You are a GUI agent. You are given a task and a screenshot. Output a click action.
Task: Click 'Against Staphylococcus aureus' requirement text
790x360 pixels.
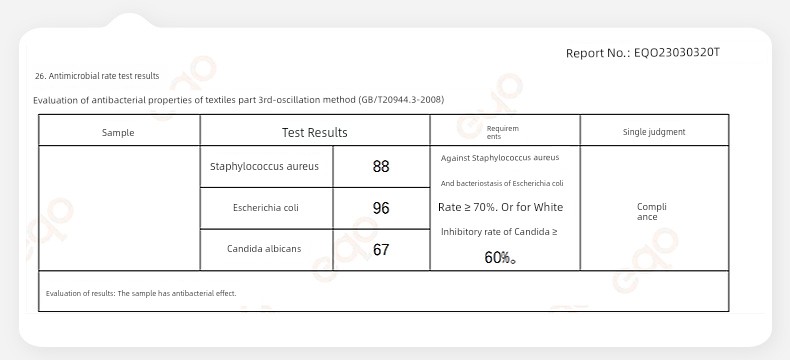tap(500, 158)
